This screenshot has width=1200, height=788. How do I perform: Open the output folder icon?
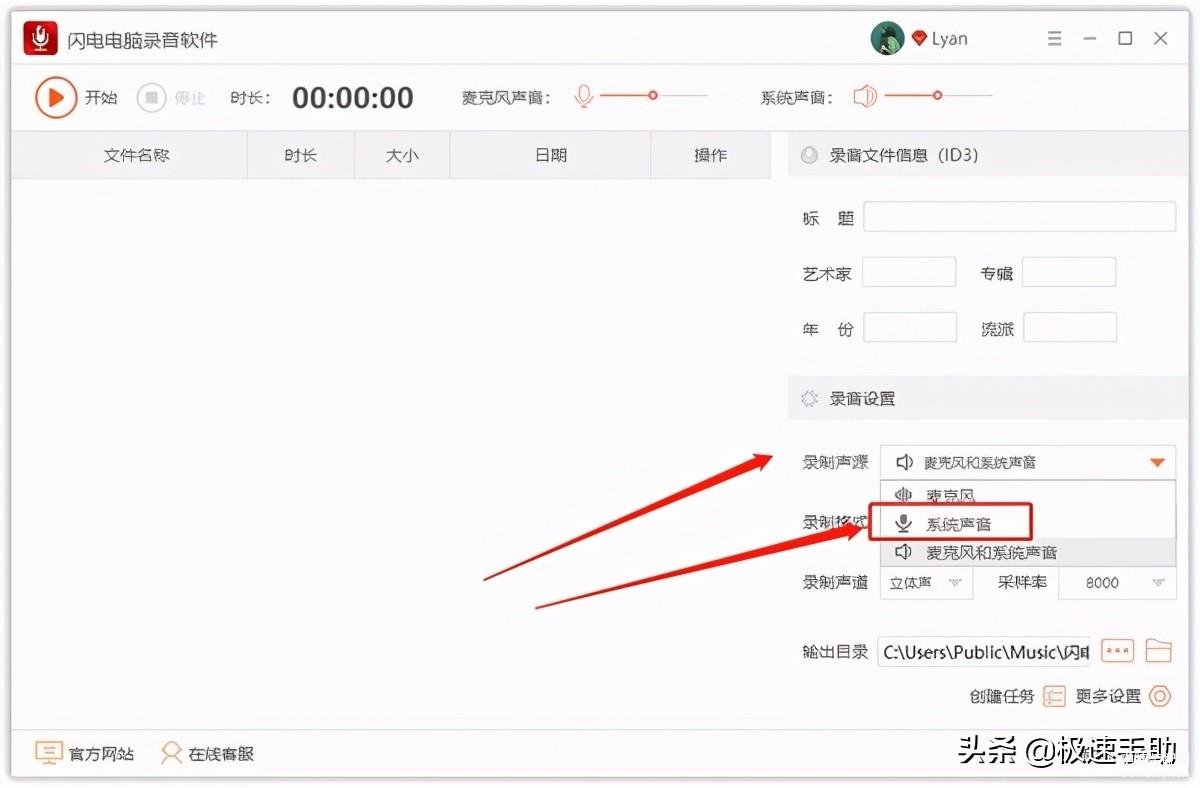pyautogui.click(x=1158, y=651)
